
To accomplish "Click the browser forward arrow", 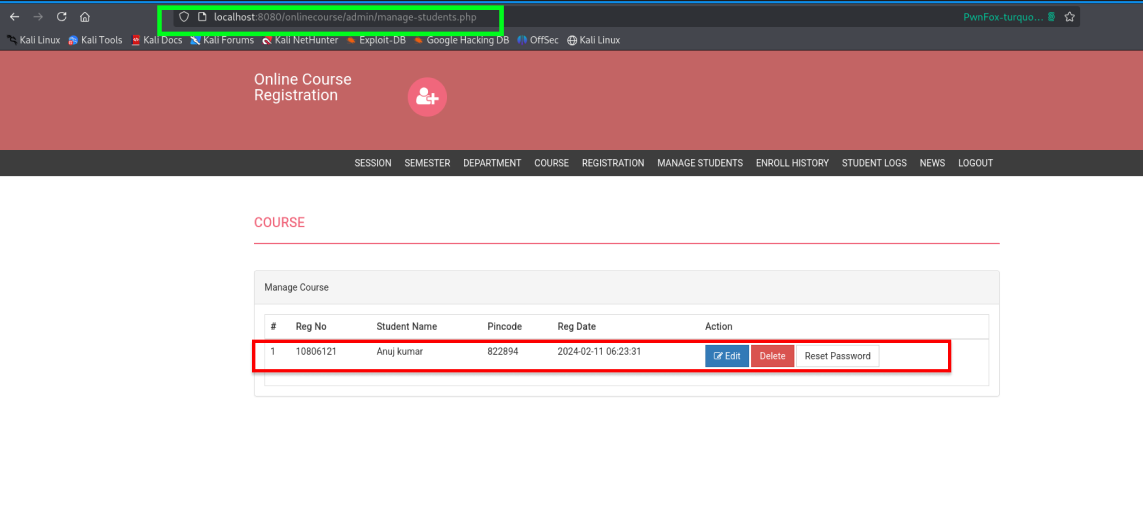I will click(x=38, y=17).
